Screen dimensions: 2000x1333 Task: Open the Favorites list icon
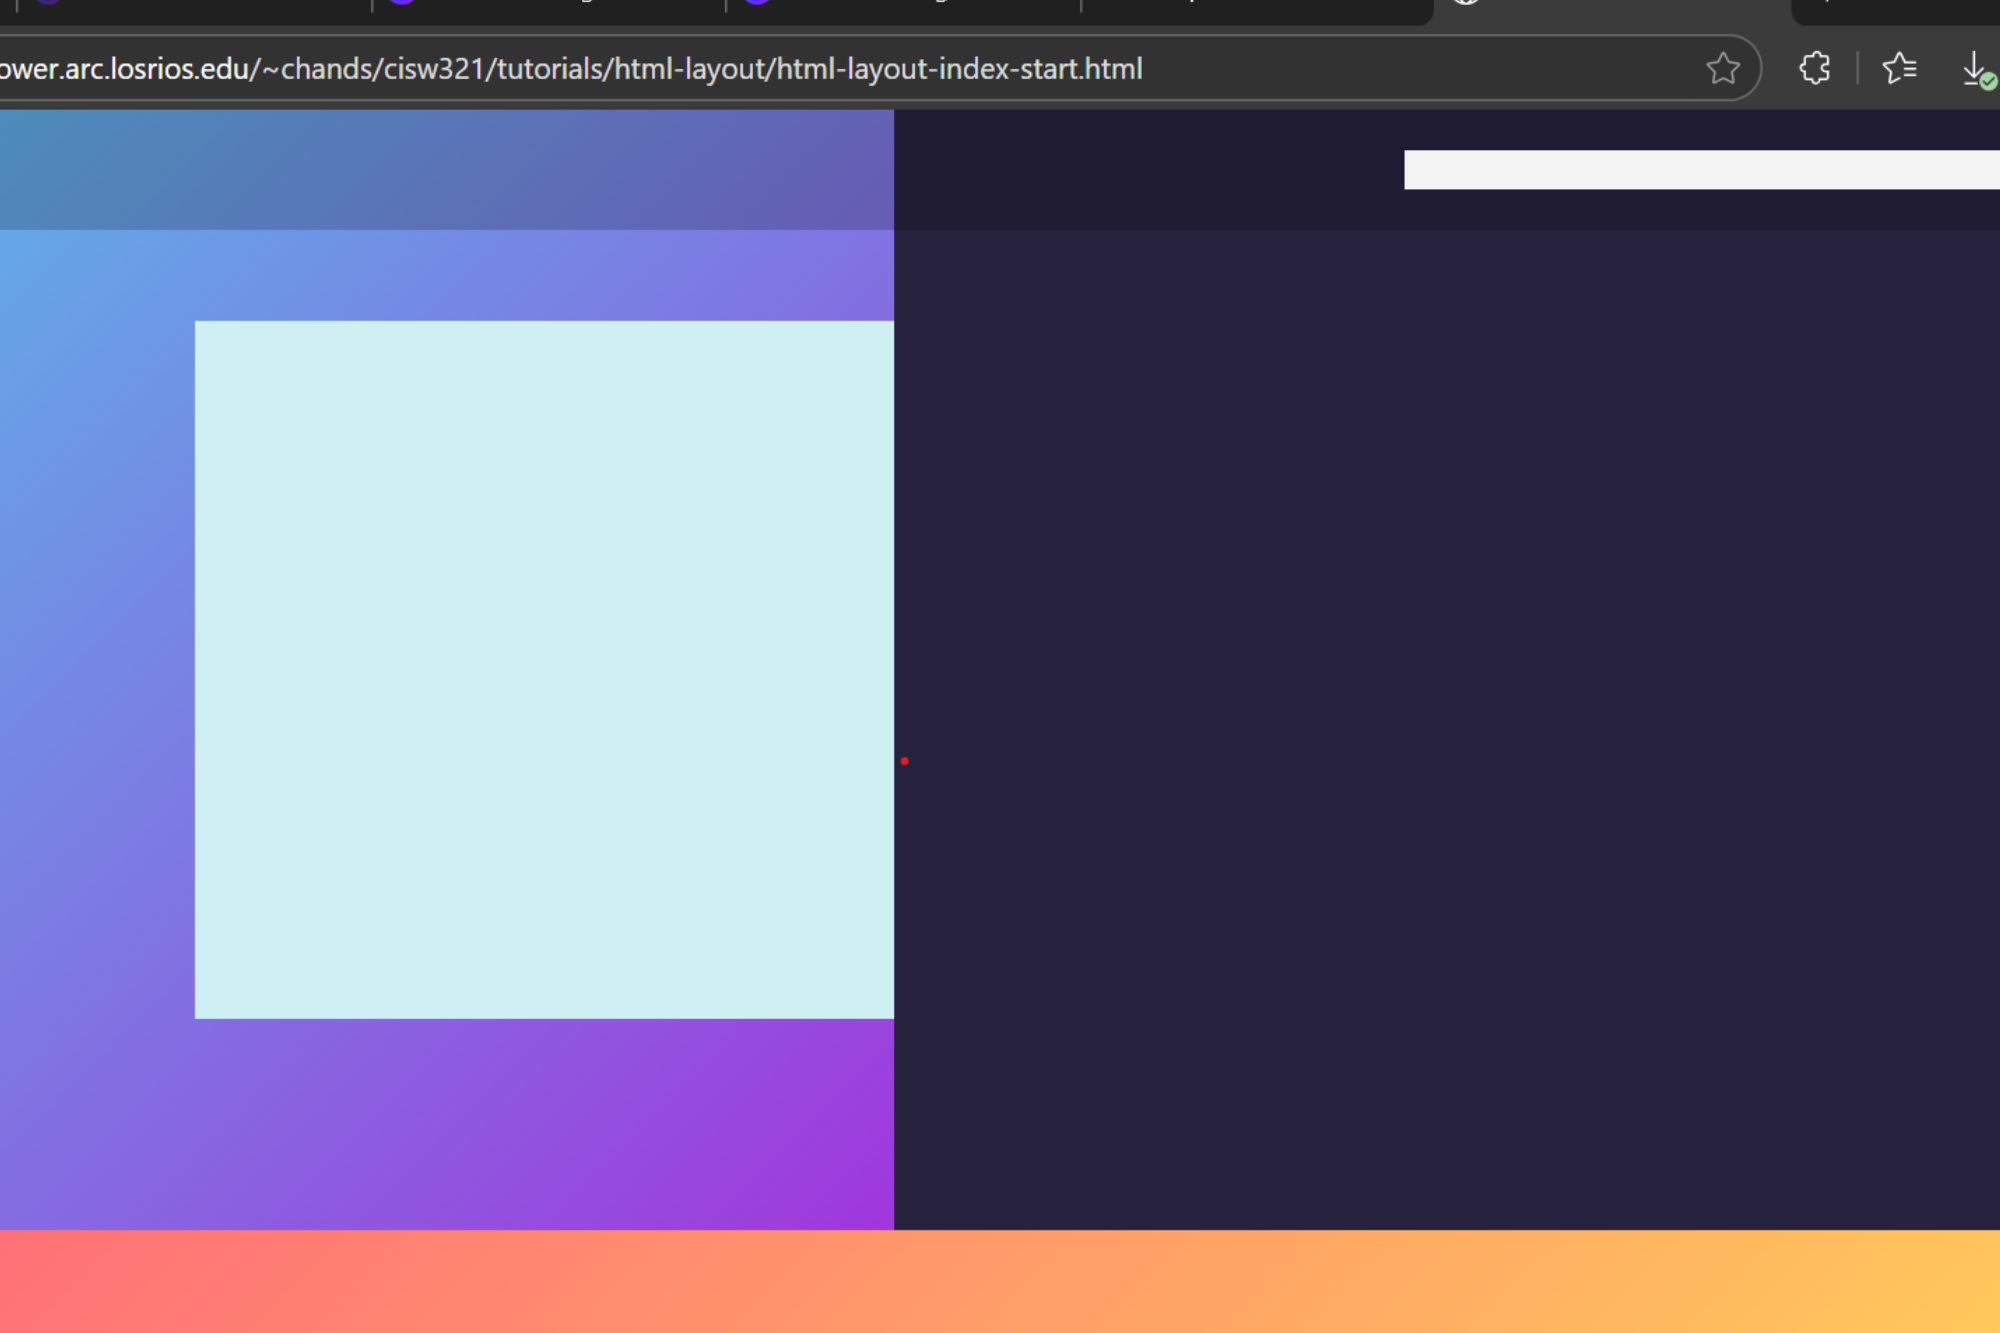[1899, 69]
